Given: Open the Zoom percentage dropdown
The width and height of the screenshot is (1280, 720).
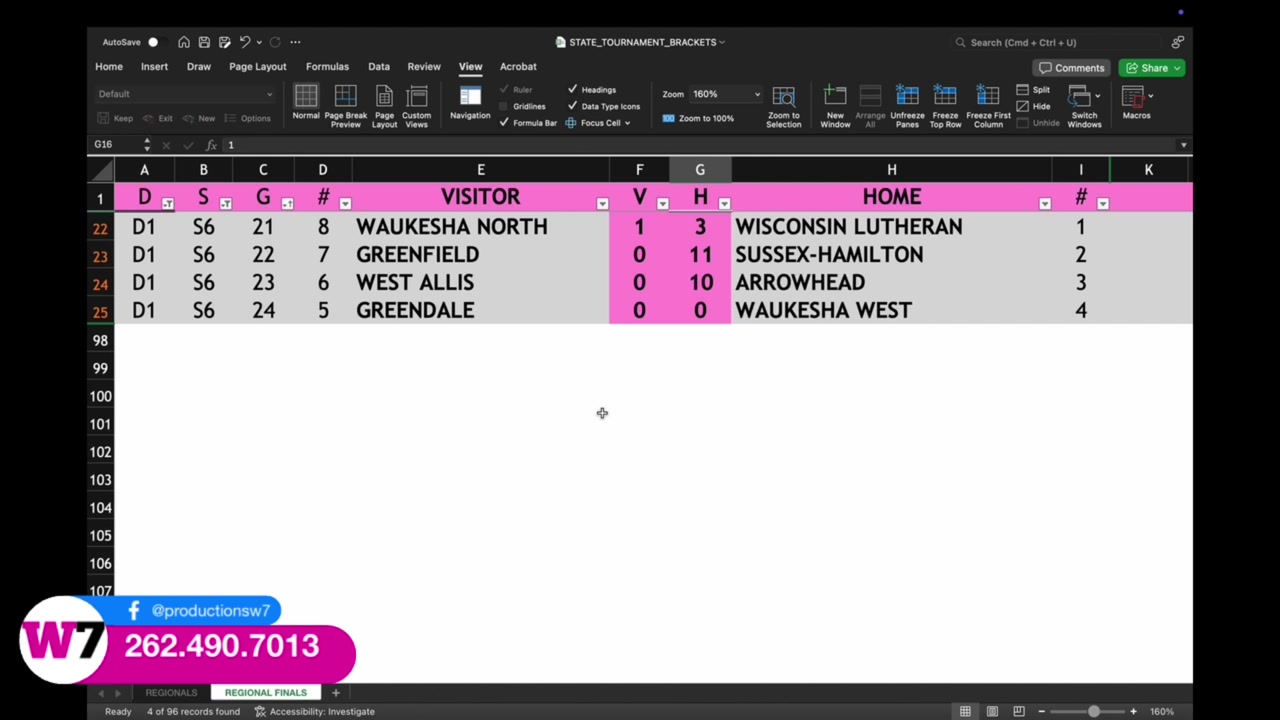Looking at the screenshot, I should pyautogui.click(x=756, y=93).
